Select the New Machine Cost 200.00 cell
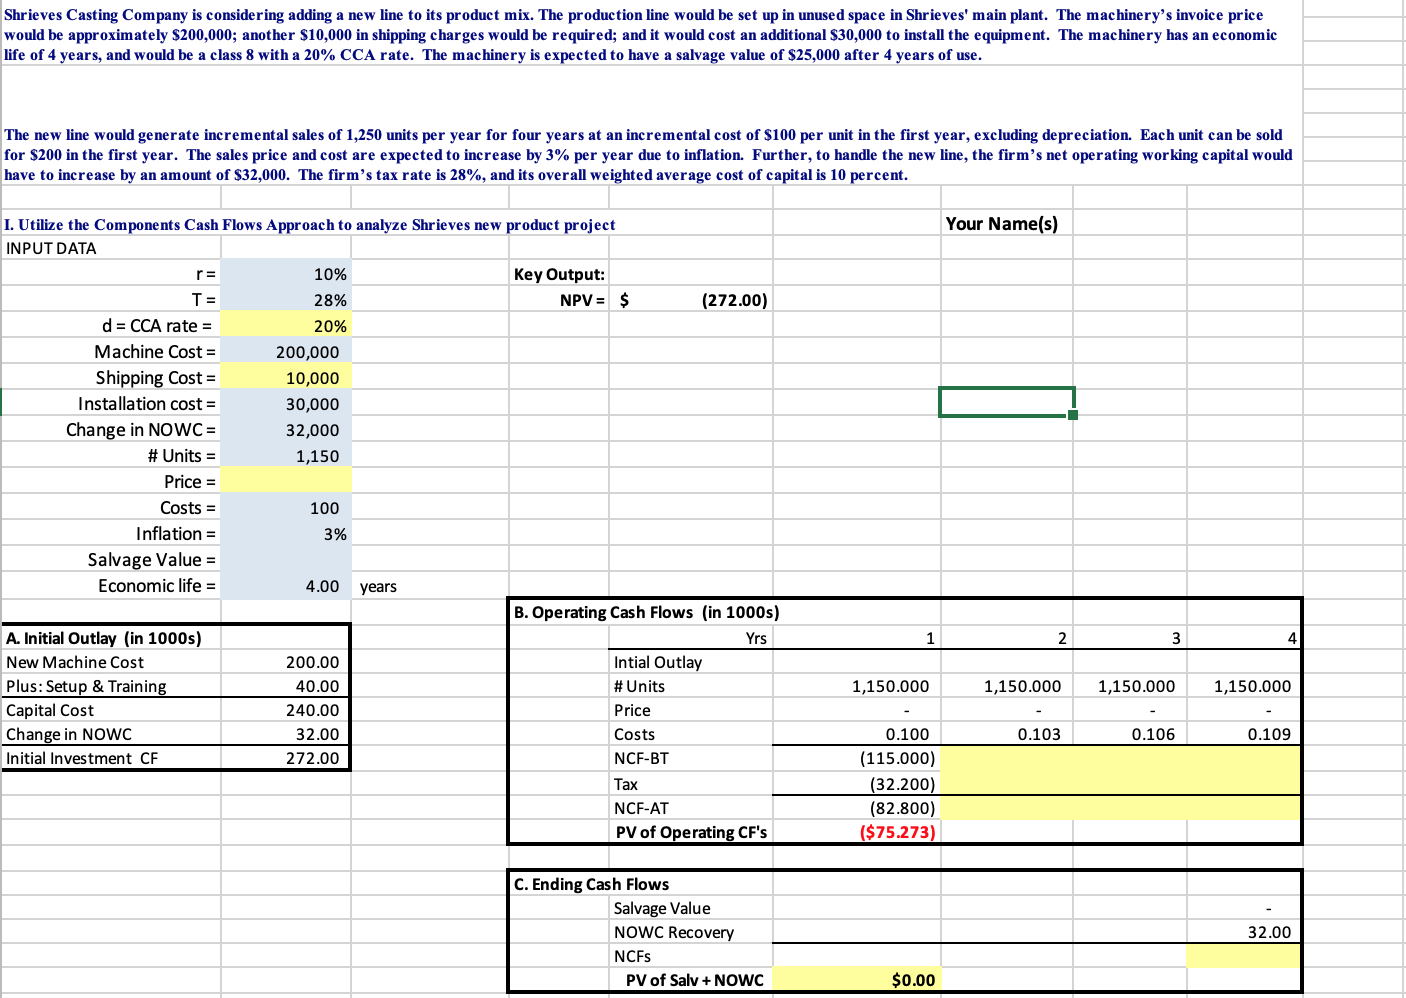The width and height of the screenshot is (1406, 998). [286, 662]
